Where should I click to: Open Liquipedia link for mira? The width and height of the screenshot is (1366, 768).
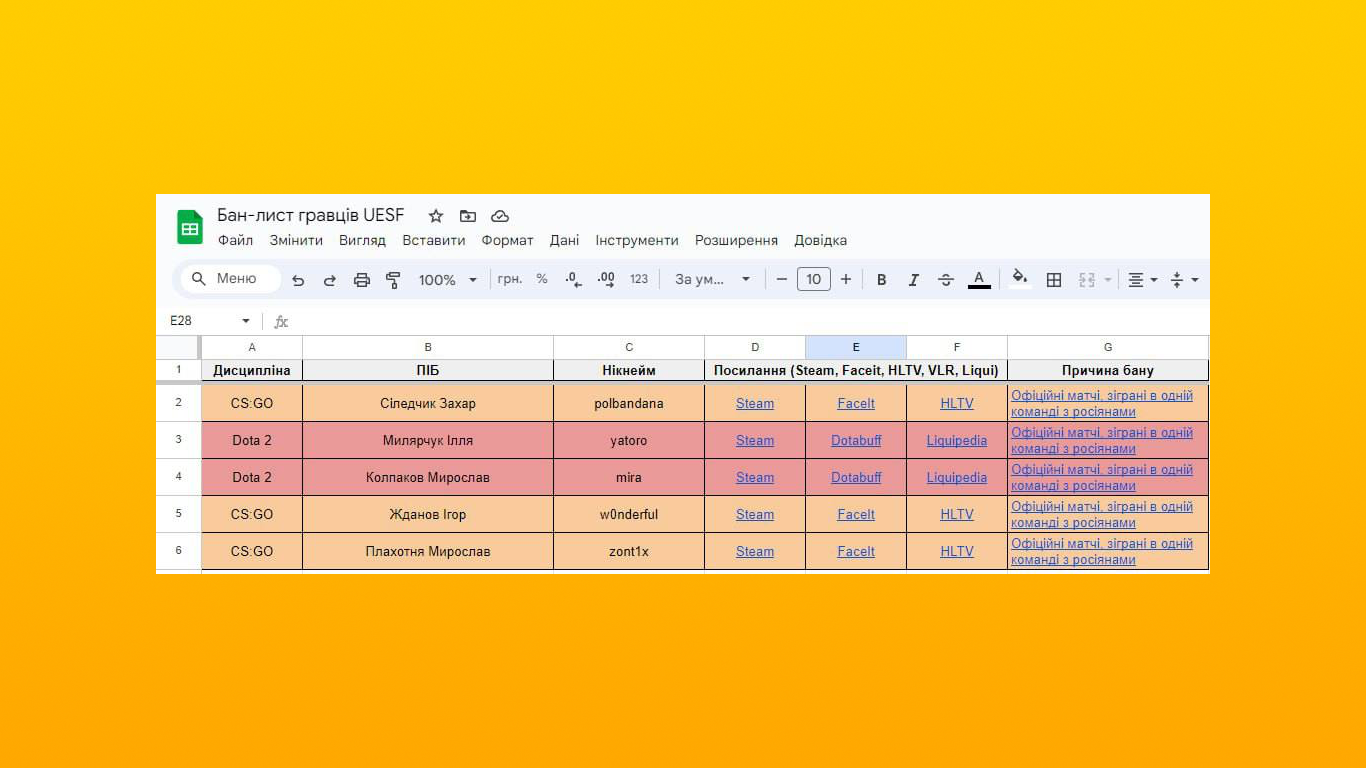[957, 478]
